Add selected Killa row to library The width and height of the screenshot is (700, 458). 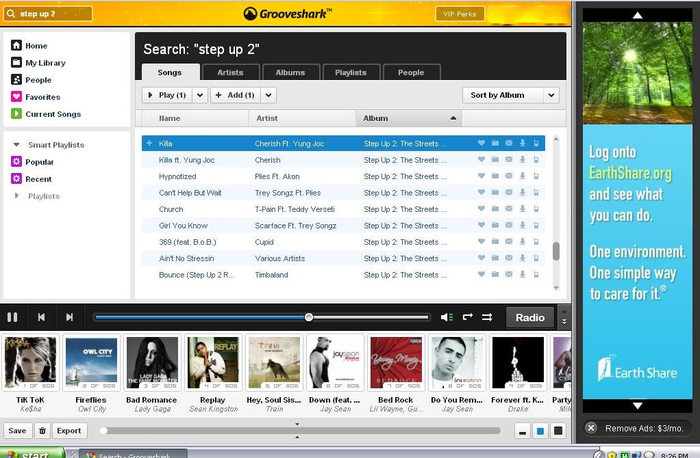[x=495, y=143]
